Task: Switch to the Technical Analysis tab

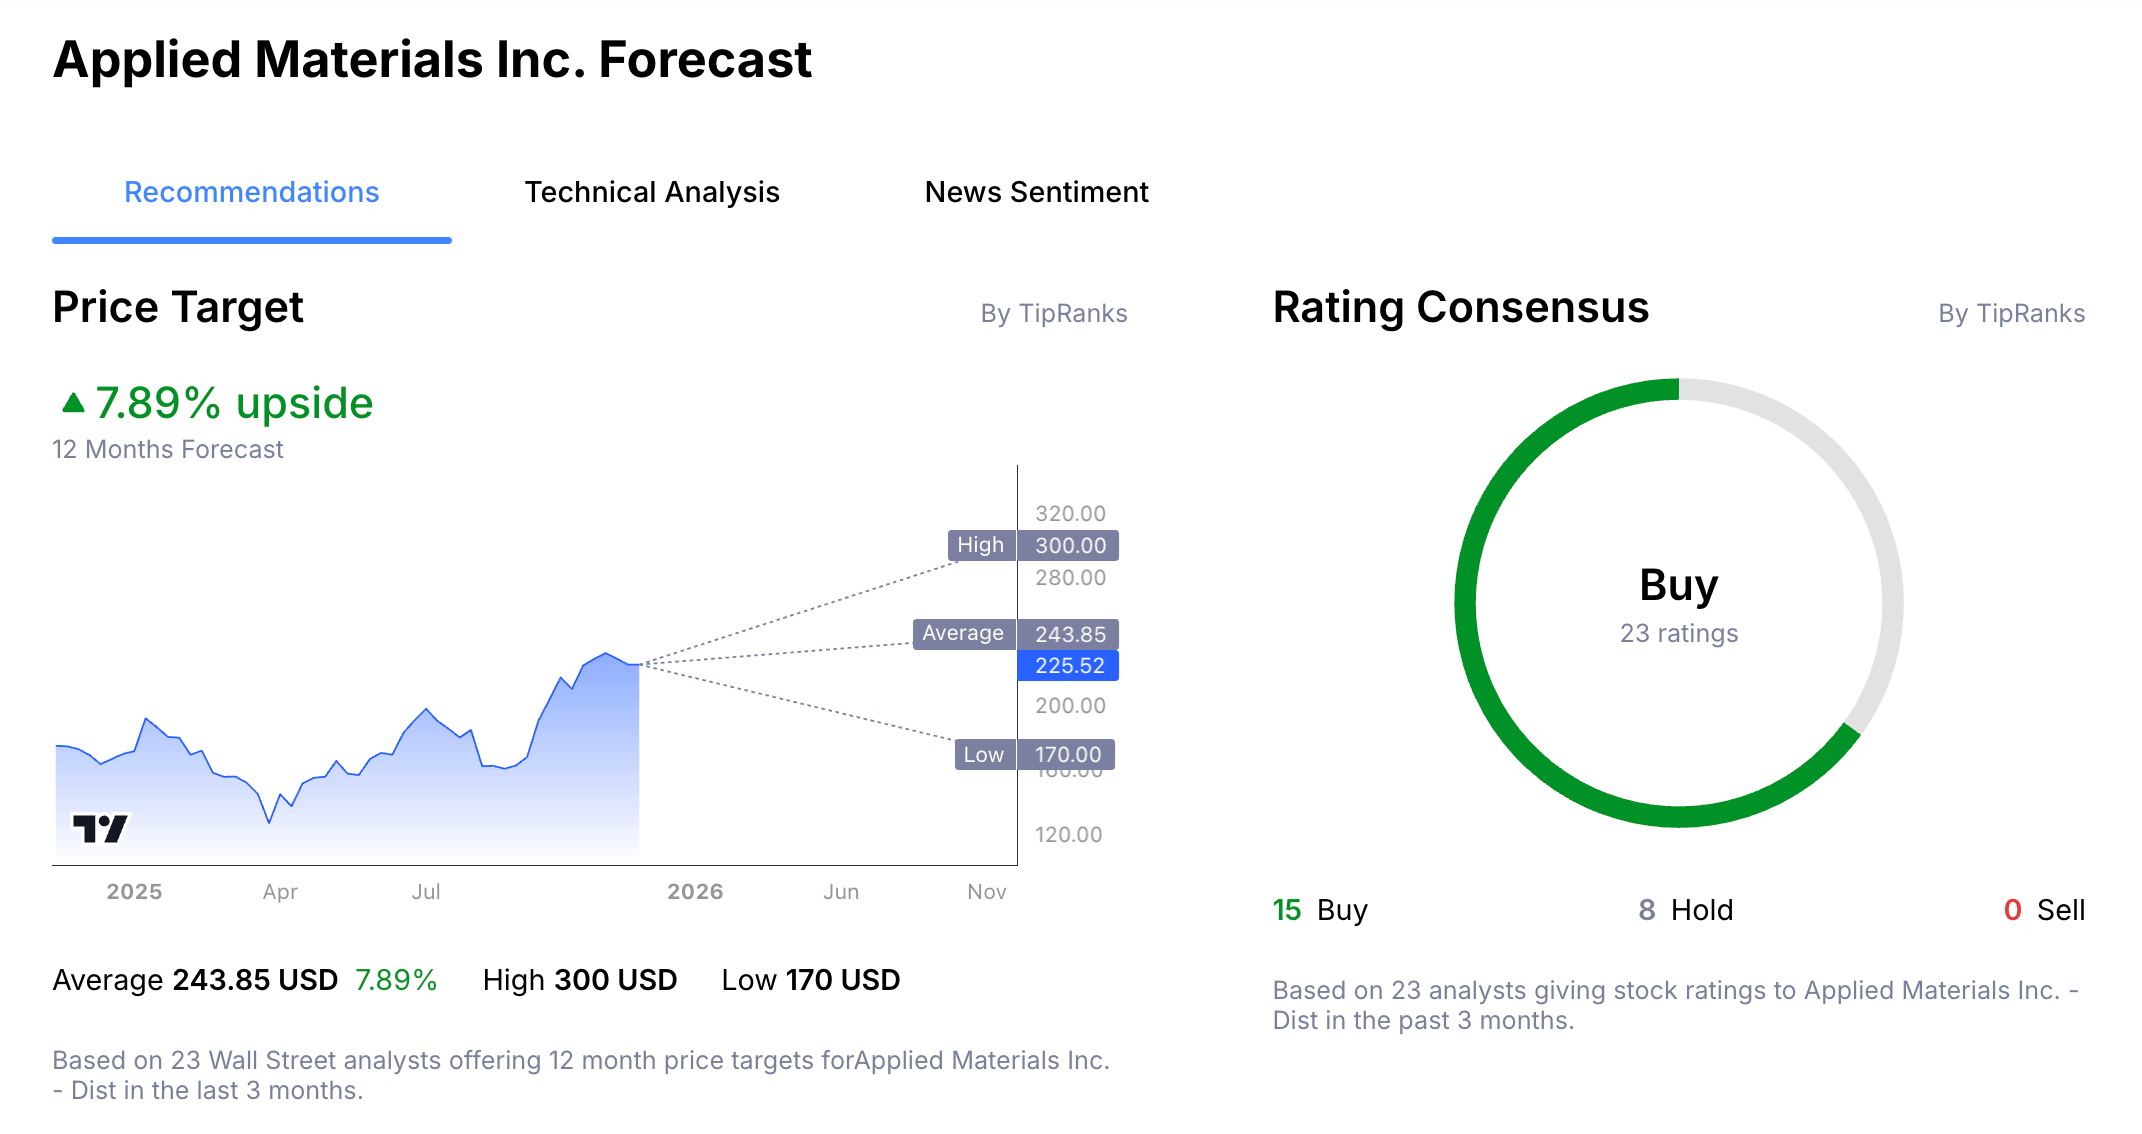Action: [652, 191]
